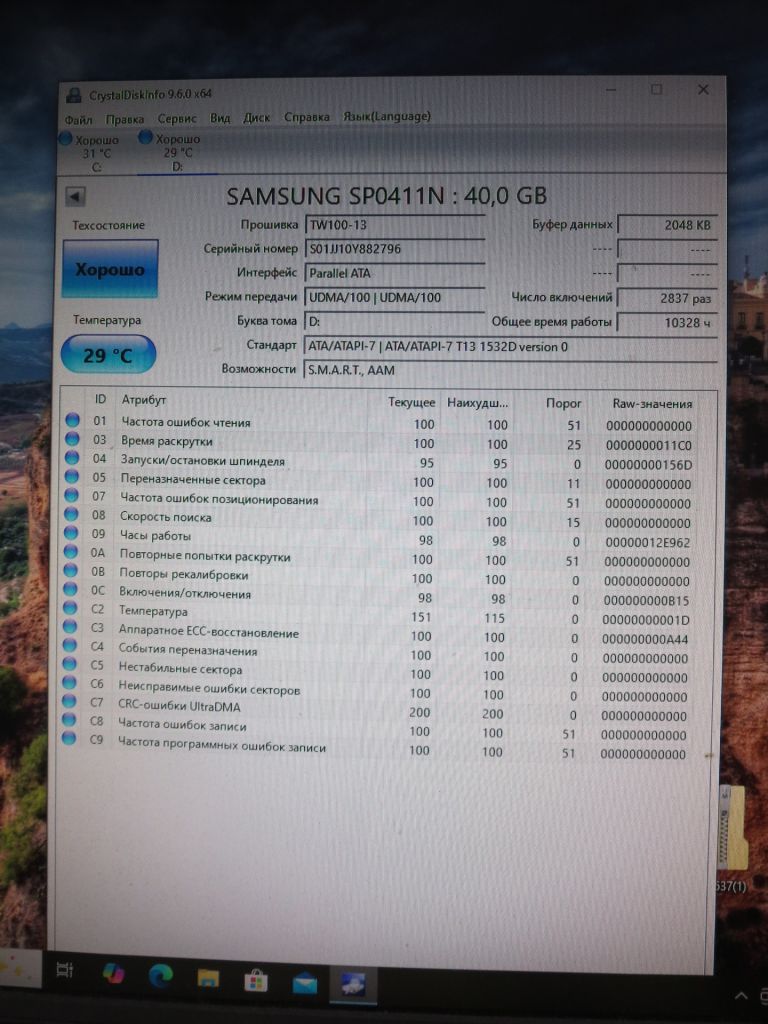Open the Вид menu
This screenshot has height=1024, width=768.
[220, 118]
